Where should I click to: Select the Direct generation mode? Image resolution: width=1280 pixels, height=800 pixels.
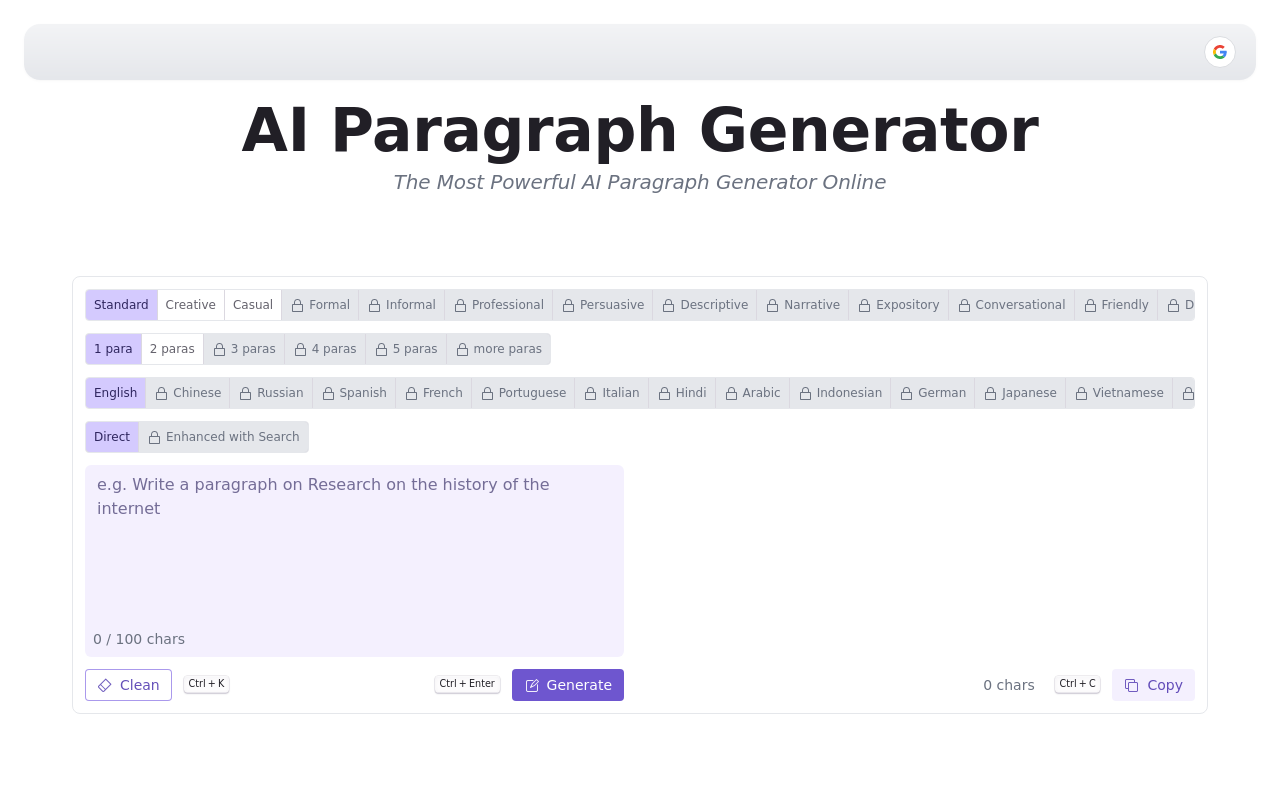112,437
